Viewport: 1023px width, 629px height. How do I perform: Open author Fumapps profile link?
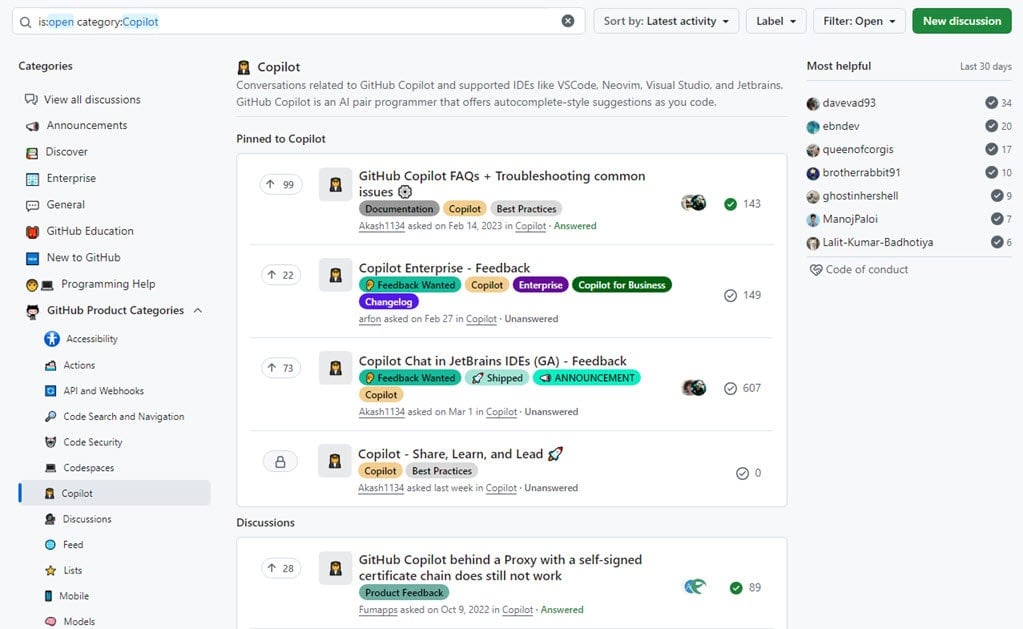coord(378,609)
